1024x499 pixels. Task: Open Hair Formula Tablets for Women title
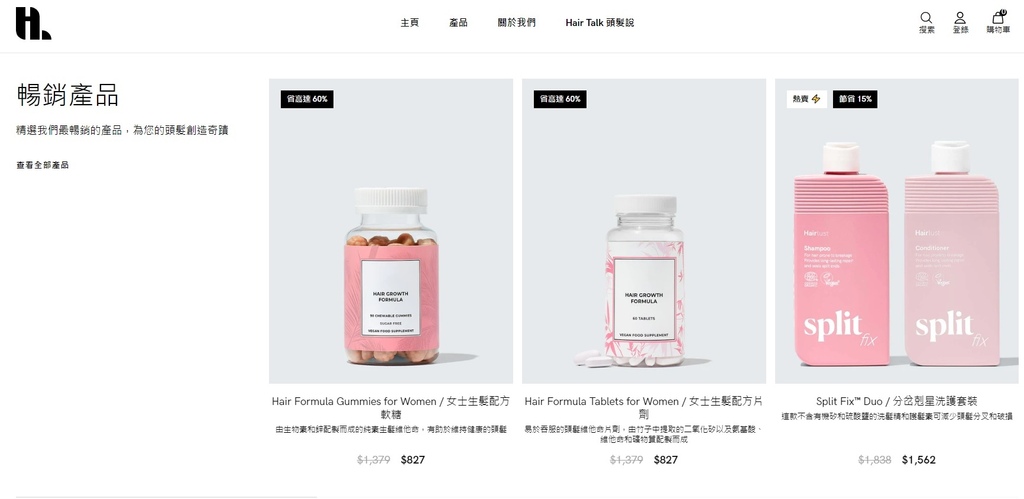pyautogui.click(x=643, y=408)
